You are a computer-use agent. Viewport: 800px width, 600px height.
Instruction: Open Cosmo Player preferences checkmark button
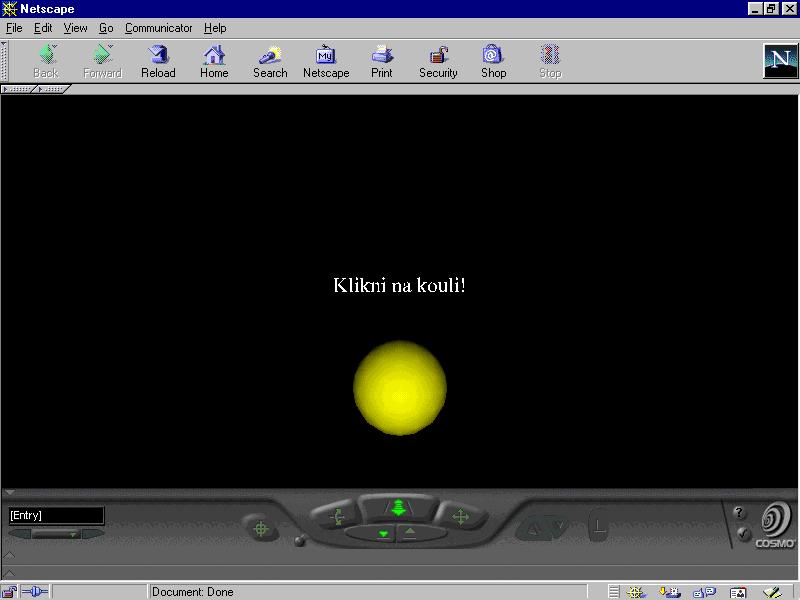(743, 534)
